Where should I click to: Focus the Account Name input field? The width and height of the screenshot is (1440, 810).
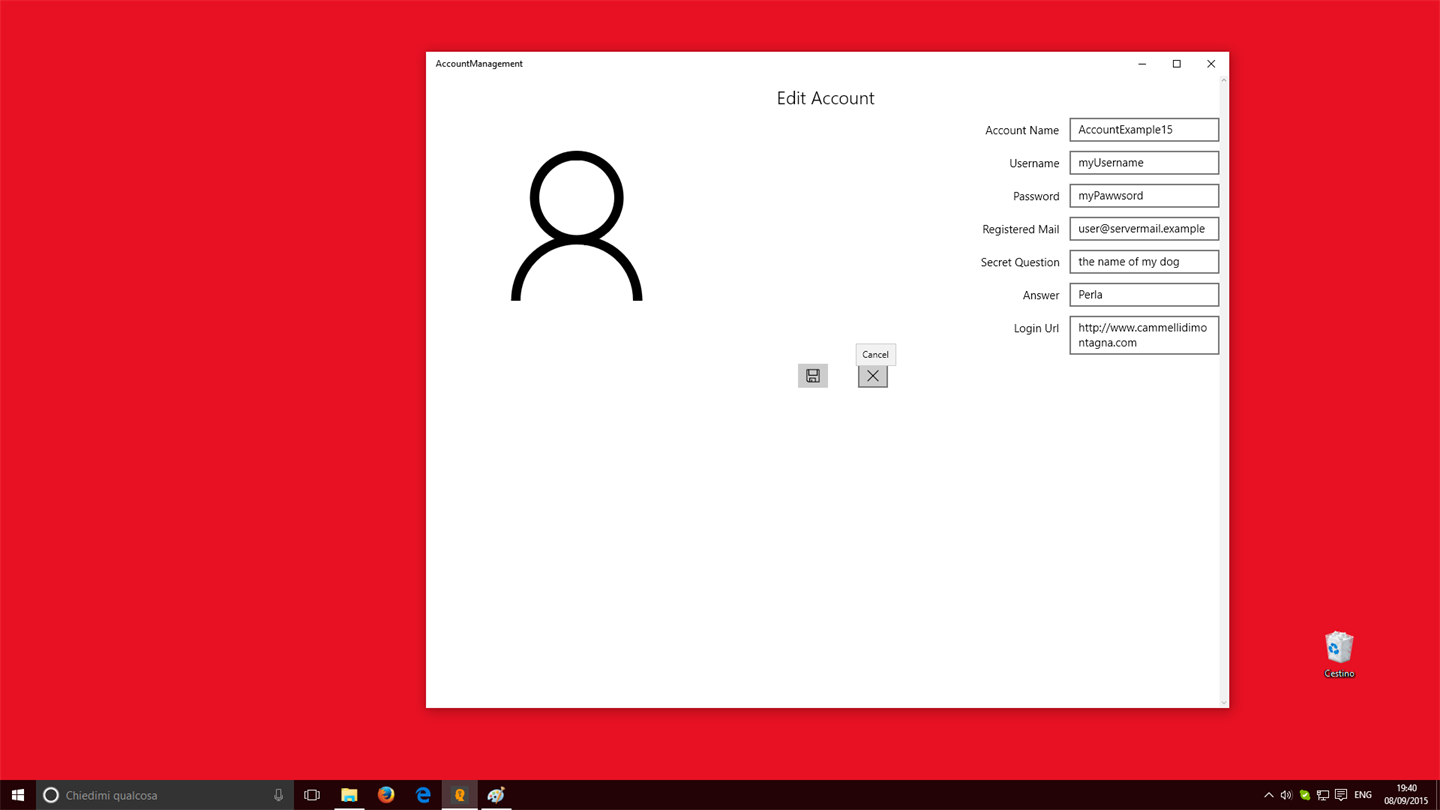pos(1144,130)
